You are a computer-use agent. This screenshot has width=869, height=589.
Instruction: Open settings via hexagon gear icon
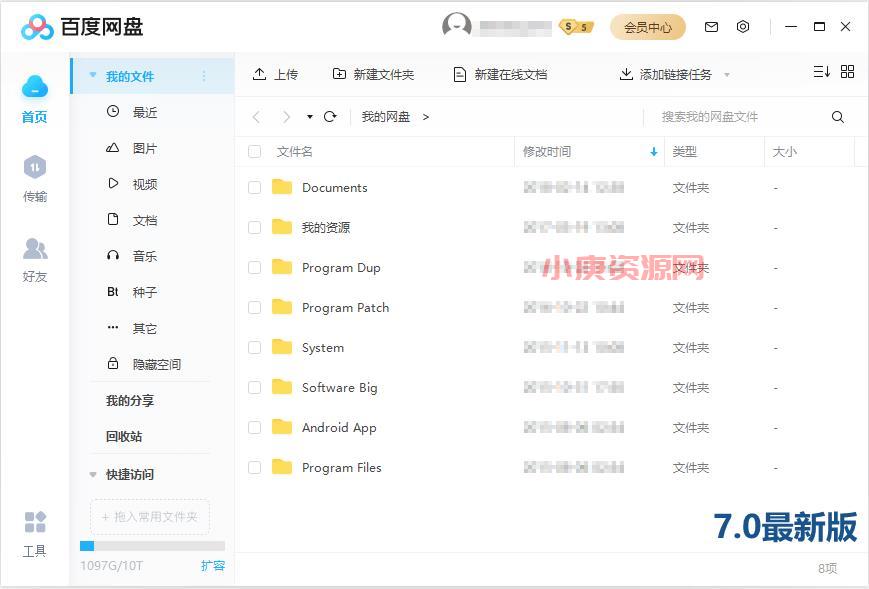[x=743, y=27]
